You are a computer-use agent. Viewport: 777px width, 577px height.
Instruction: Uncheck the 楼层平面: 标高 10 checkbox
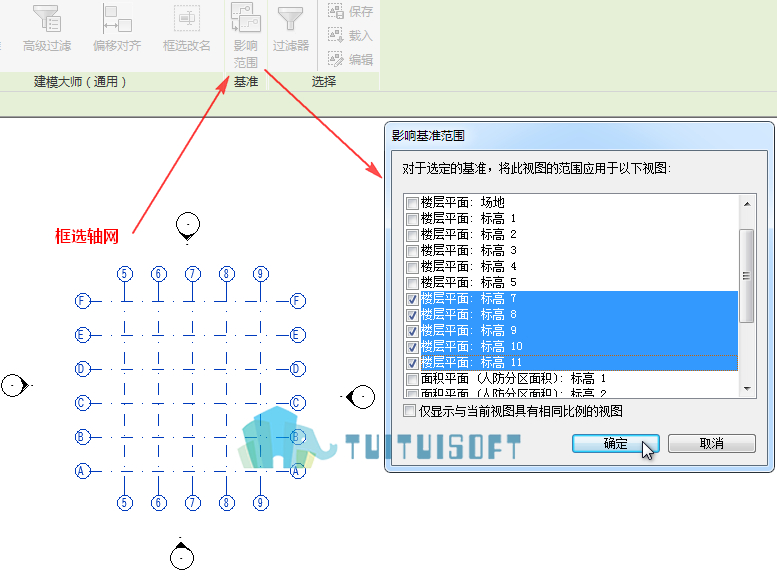click(x=412, y=347)
